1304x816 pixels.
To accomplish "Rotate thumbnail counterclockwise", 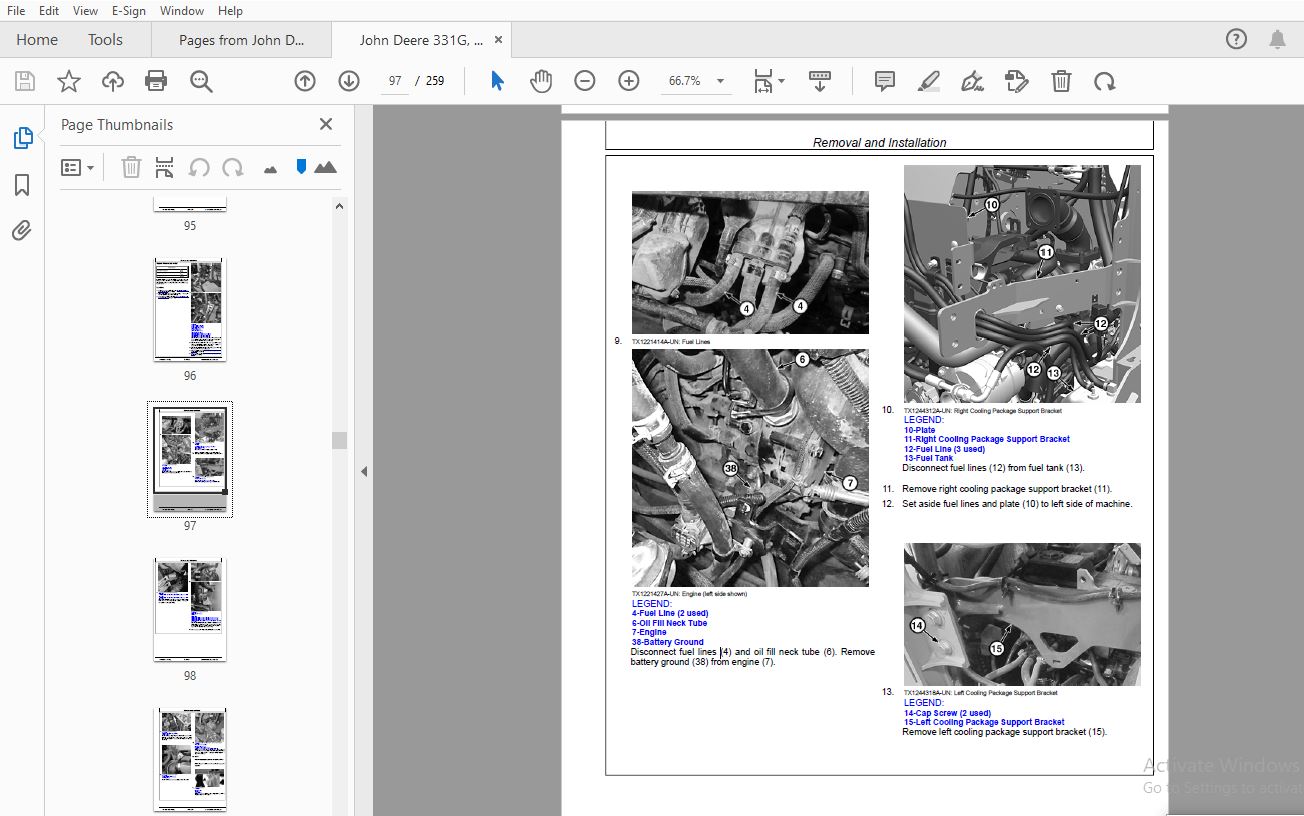I will [x=199, y=168].
